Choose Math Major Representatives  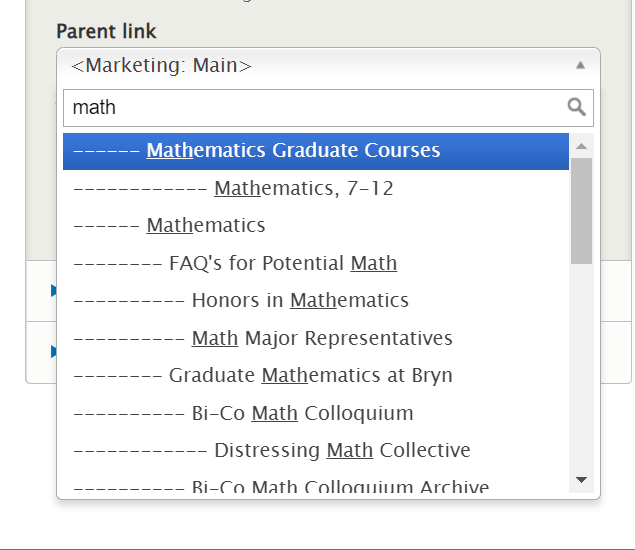pyautogui.click(x=321, y=338)
